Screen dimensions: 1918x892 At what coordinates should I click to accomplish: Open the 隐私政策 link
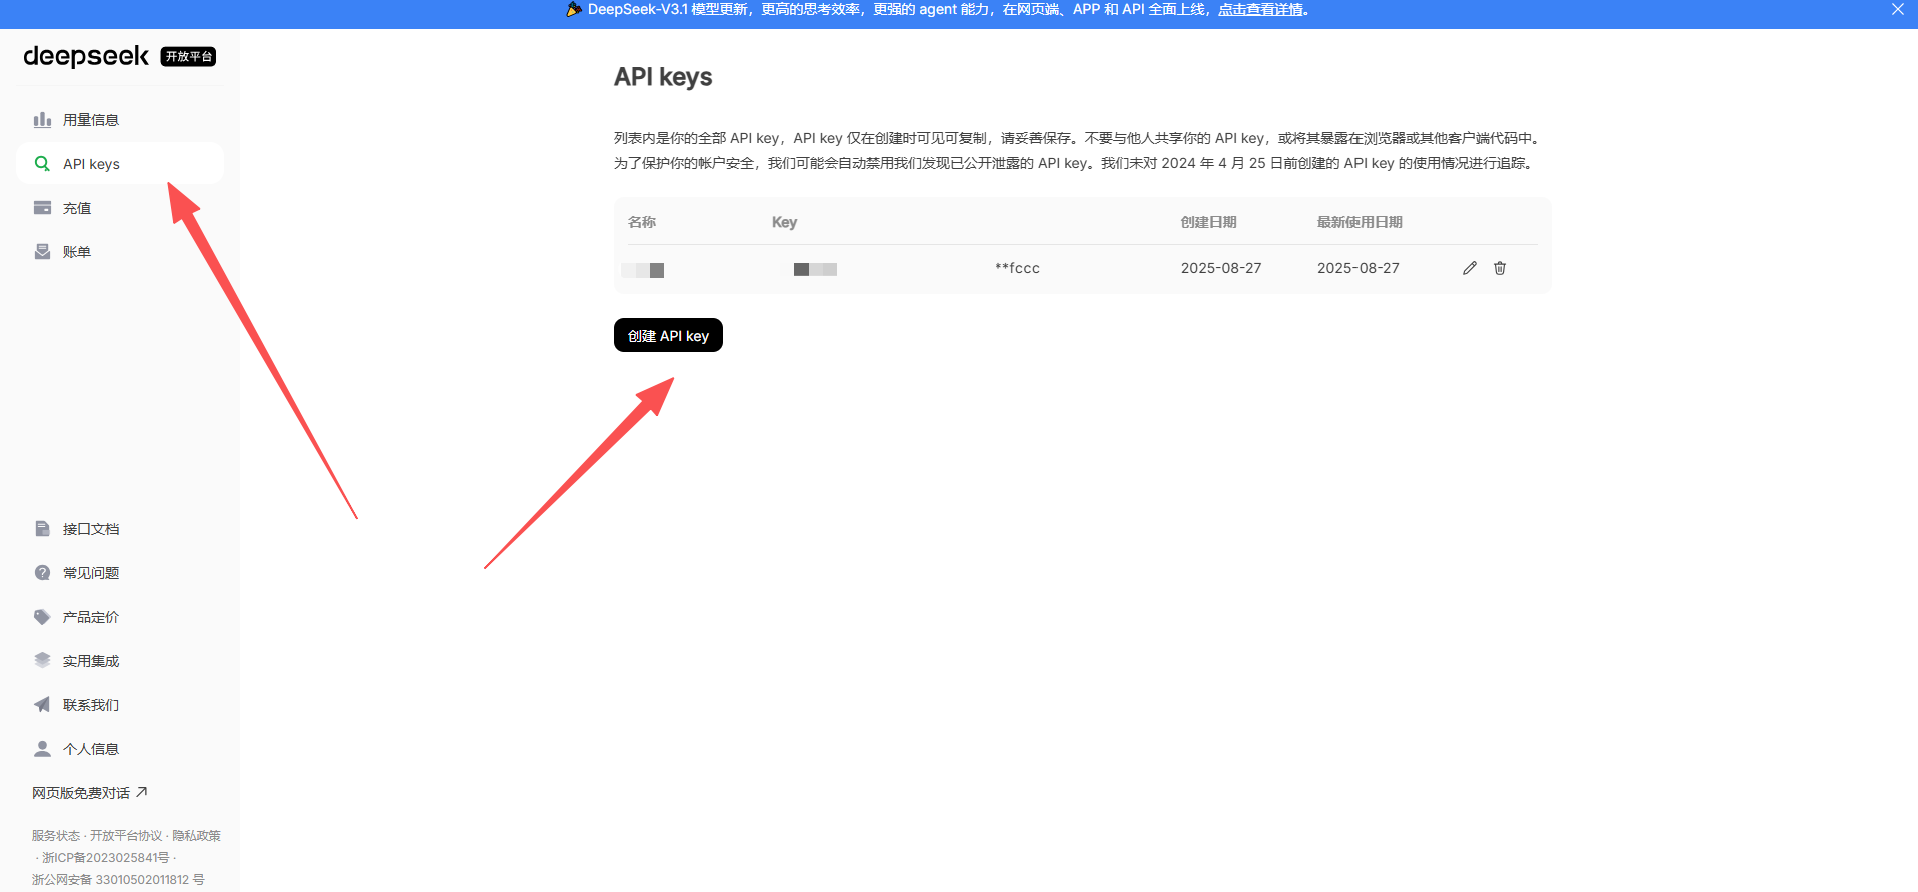196,836
